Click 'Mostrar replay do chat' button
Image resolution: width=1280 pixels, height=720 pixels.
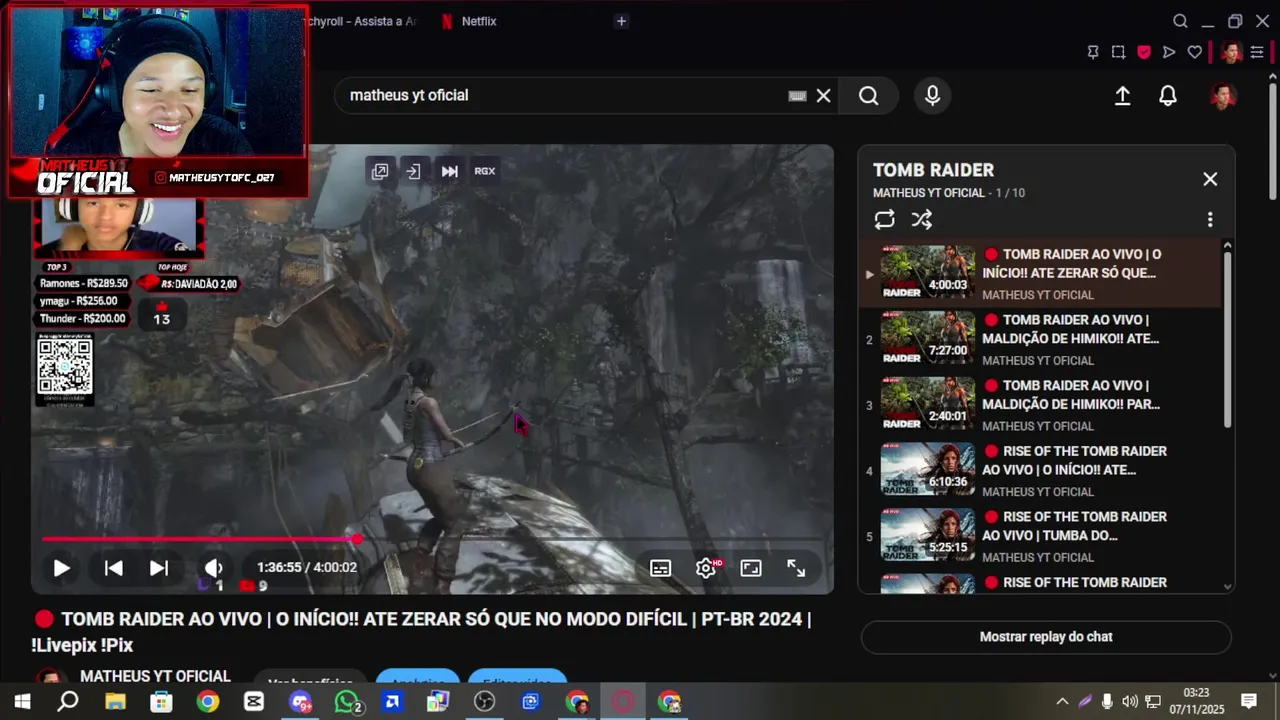(x=1046, y=637)
